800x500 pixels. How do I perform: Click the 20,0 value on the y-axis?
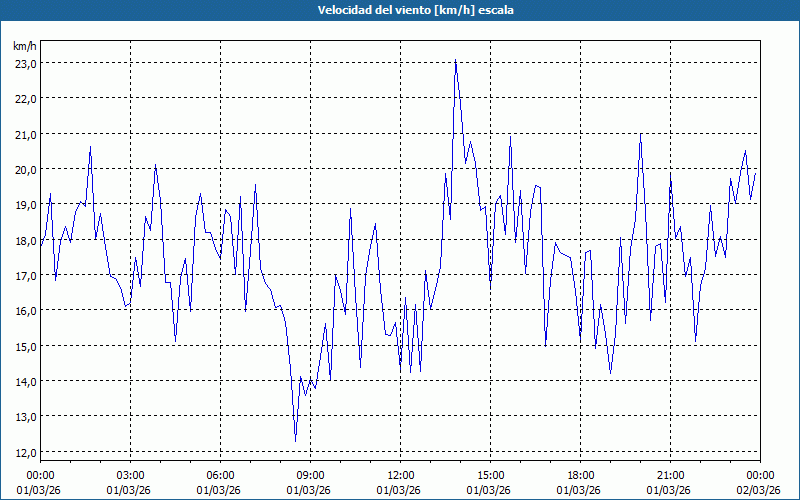[x=24, y=169]
